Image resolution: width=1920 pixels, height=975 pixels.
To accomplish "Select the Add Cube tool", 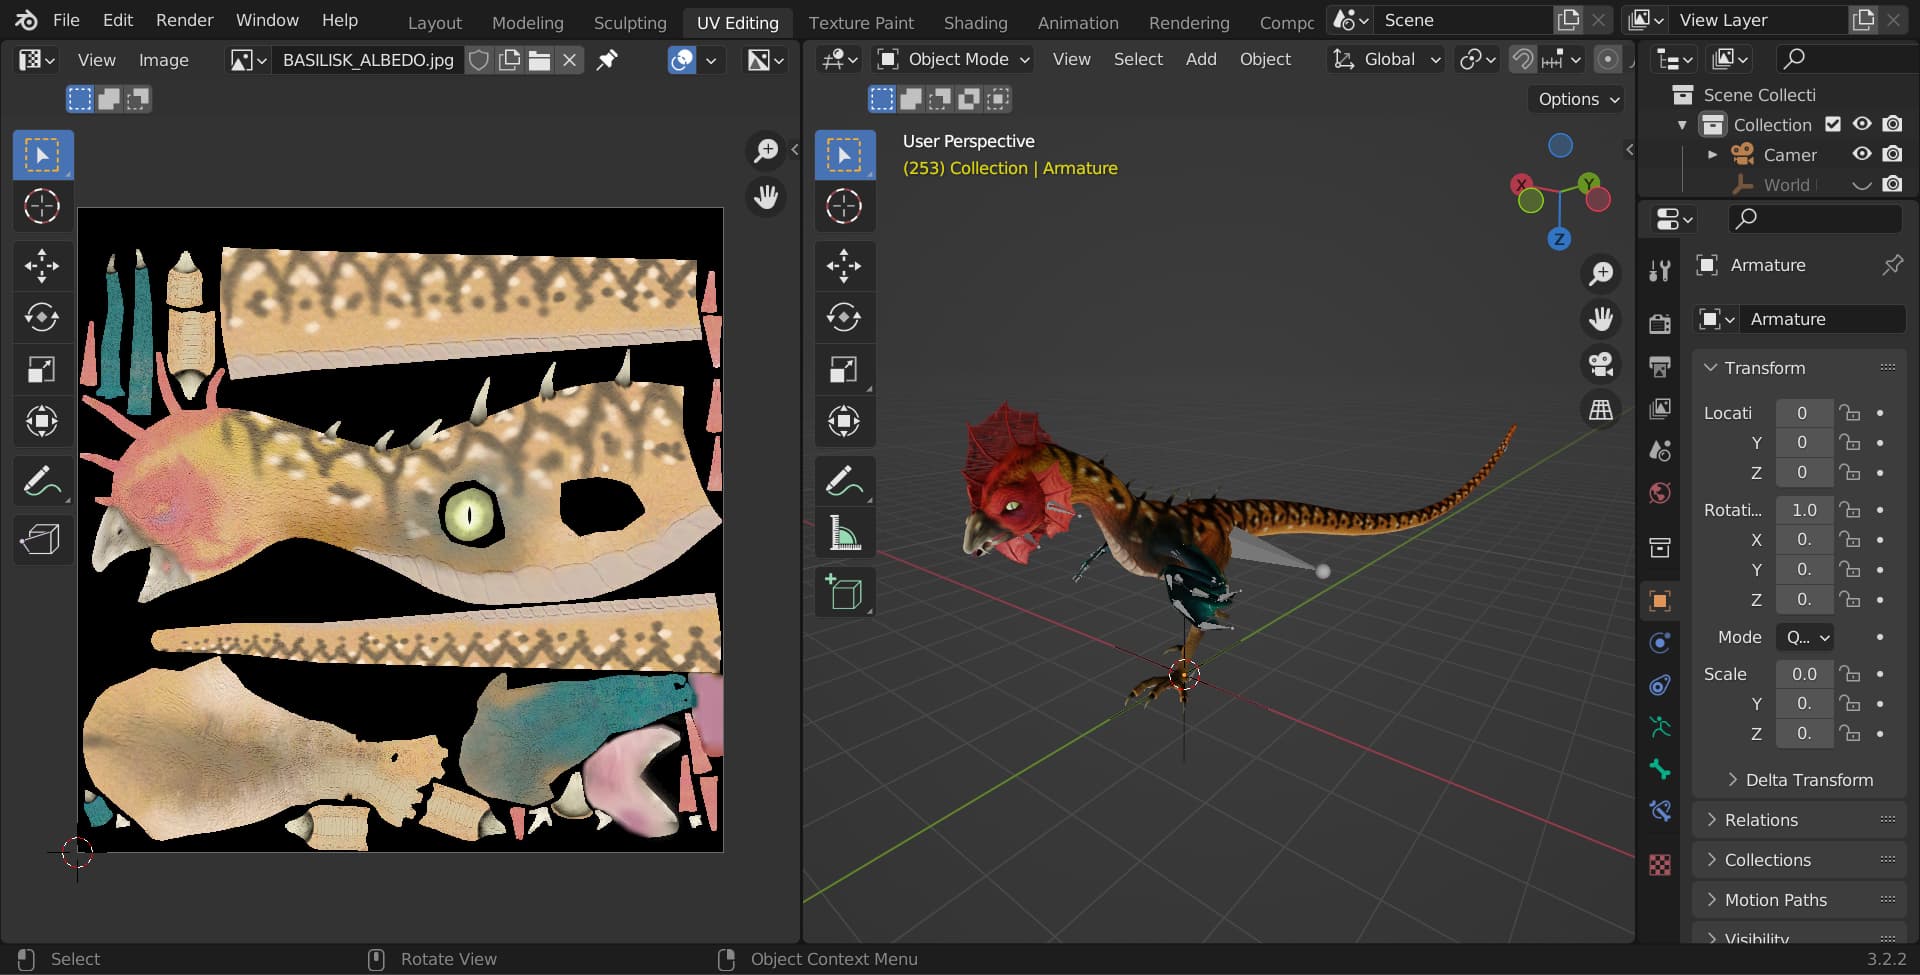I will pos(845,592).
